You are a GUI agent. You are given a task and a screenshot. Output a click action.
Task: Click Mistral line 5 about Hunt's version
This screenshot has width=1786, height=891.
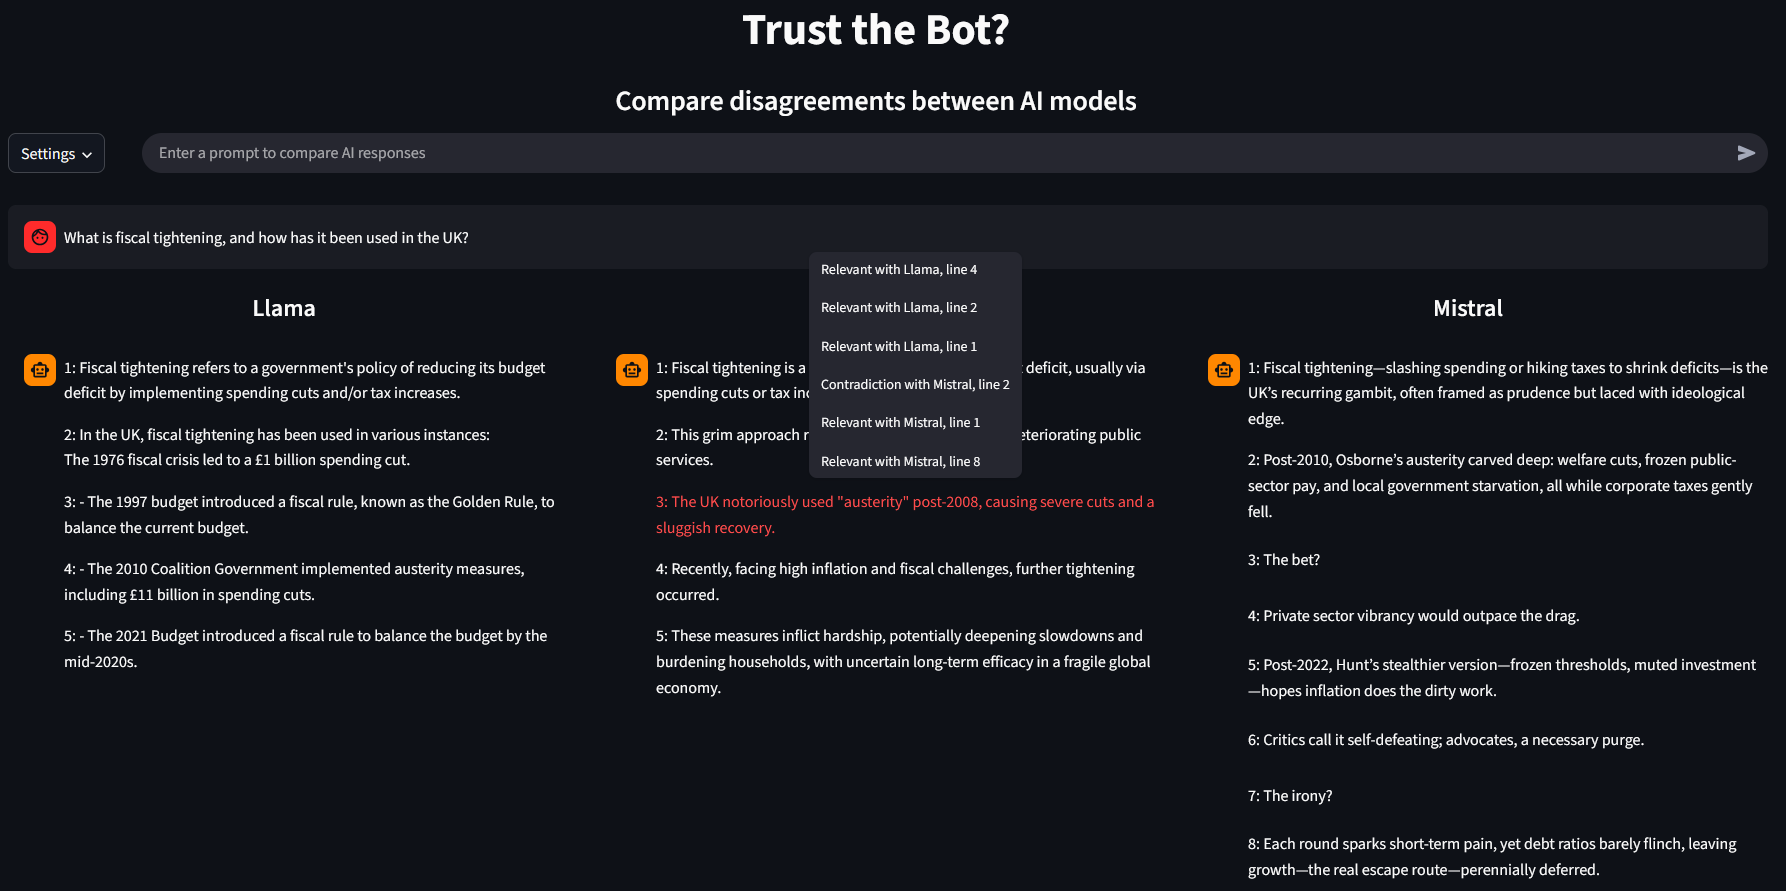(x=1502, y=678)
